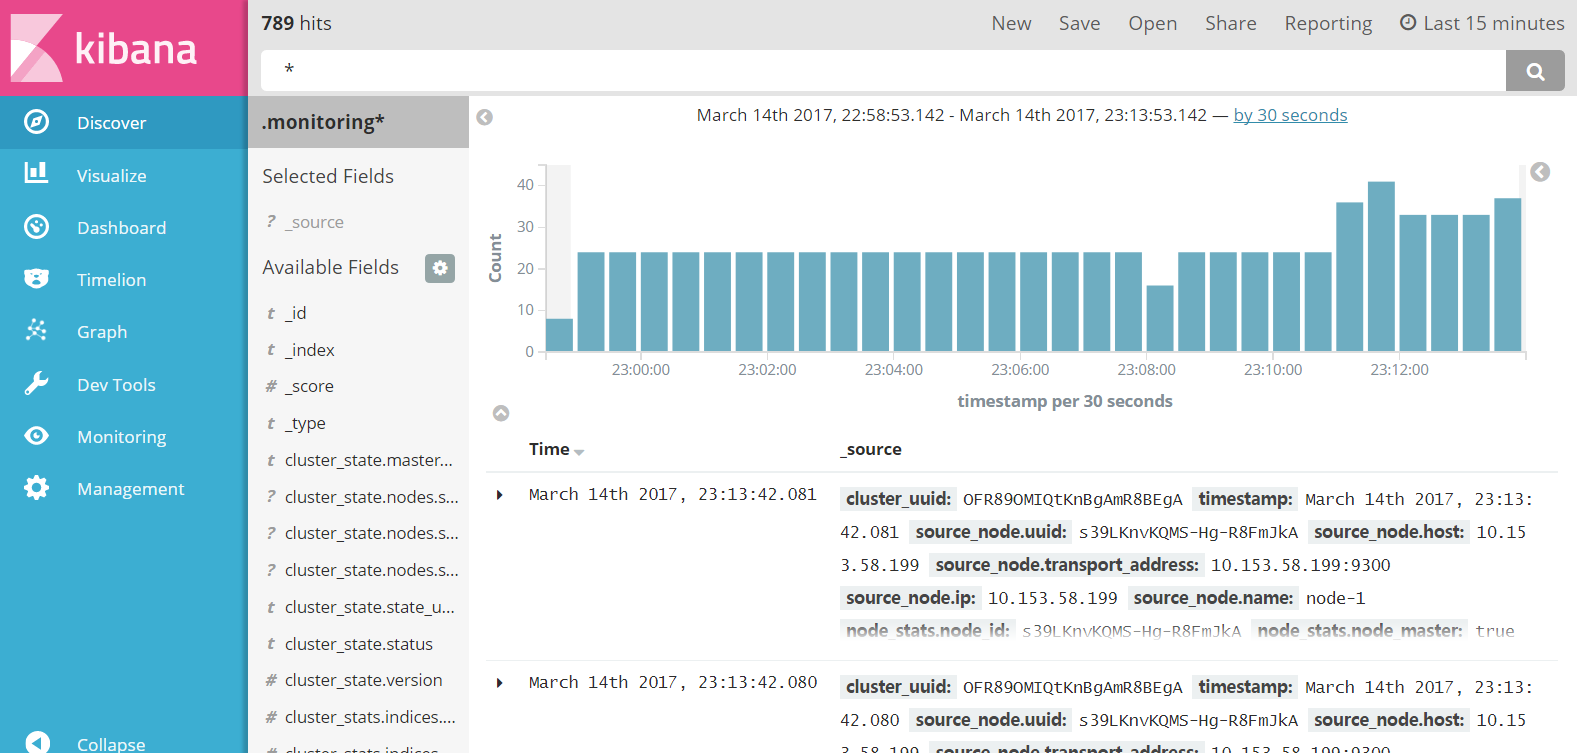This screenshot has width=1577, height=753.
Task: Select Monitoring label in sidebar
Action: pyautogui.click(x=121, y=436)
